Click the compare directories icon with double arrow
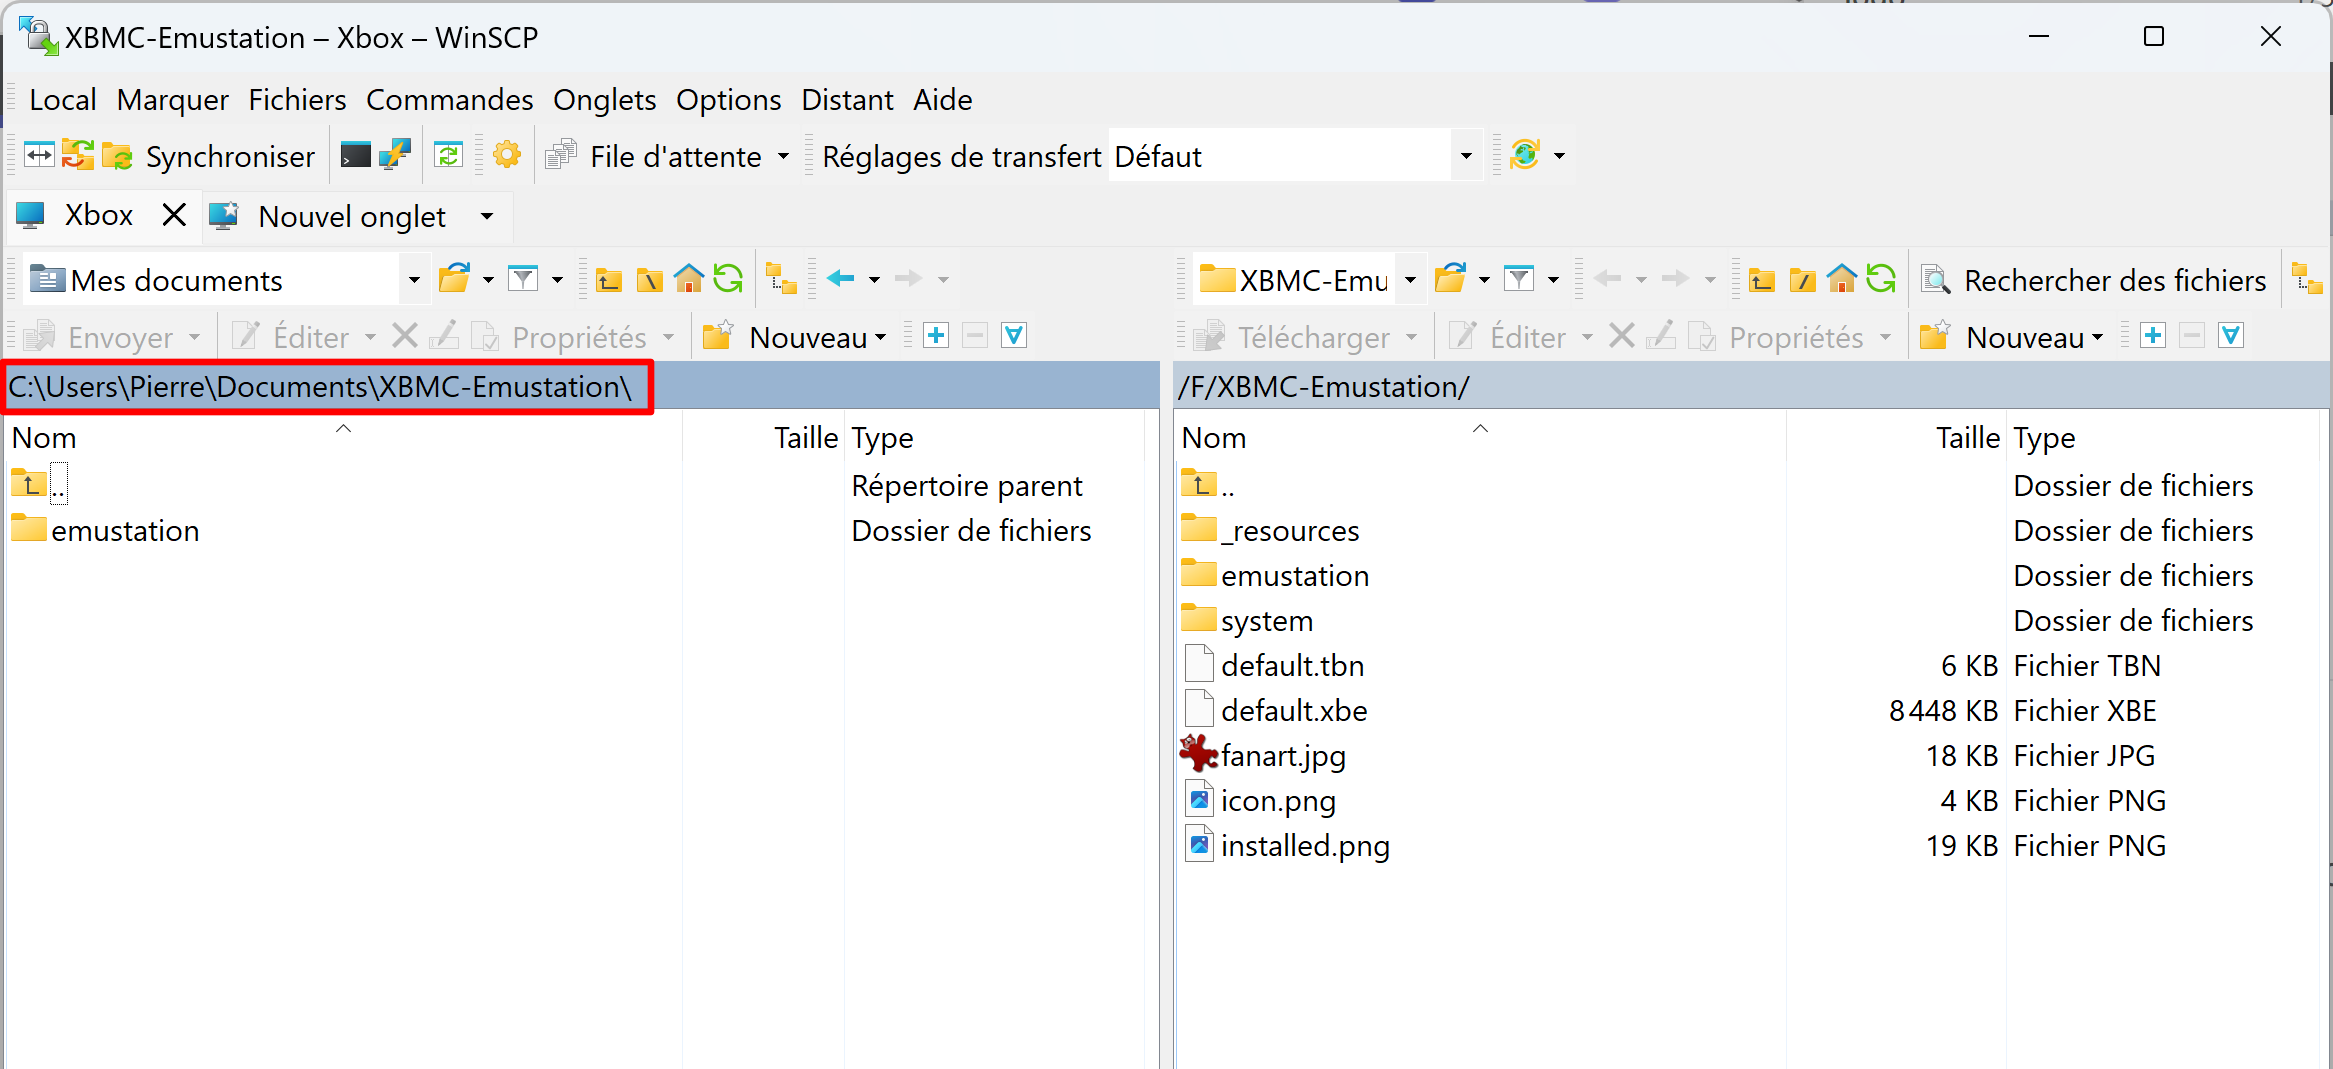Viewport: 2333px width, 1069px height. (x=39, y=155)
